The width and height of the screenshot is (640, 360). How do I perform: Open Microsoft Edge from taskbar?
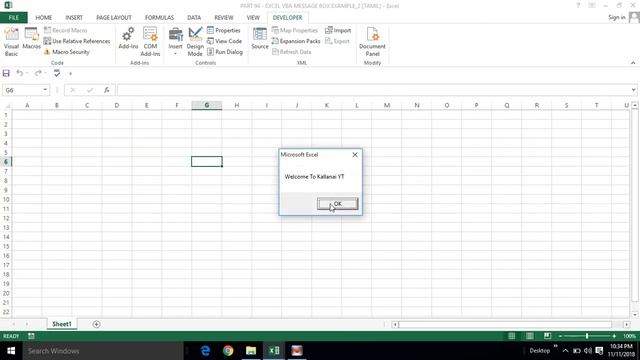coord(205,351)
